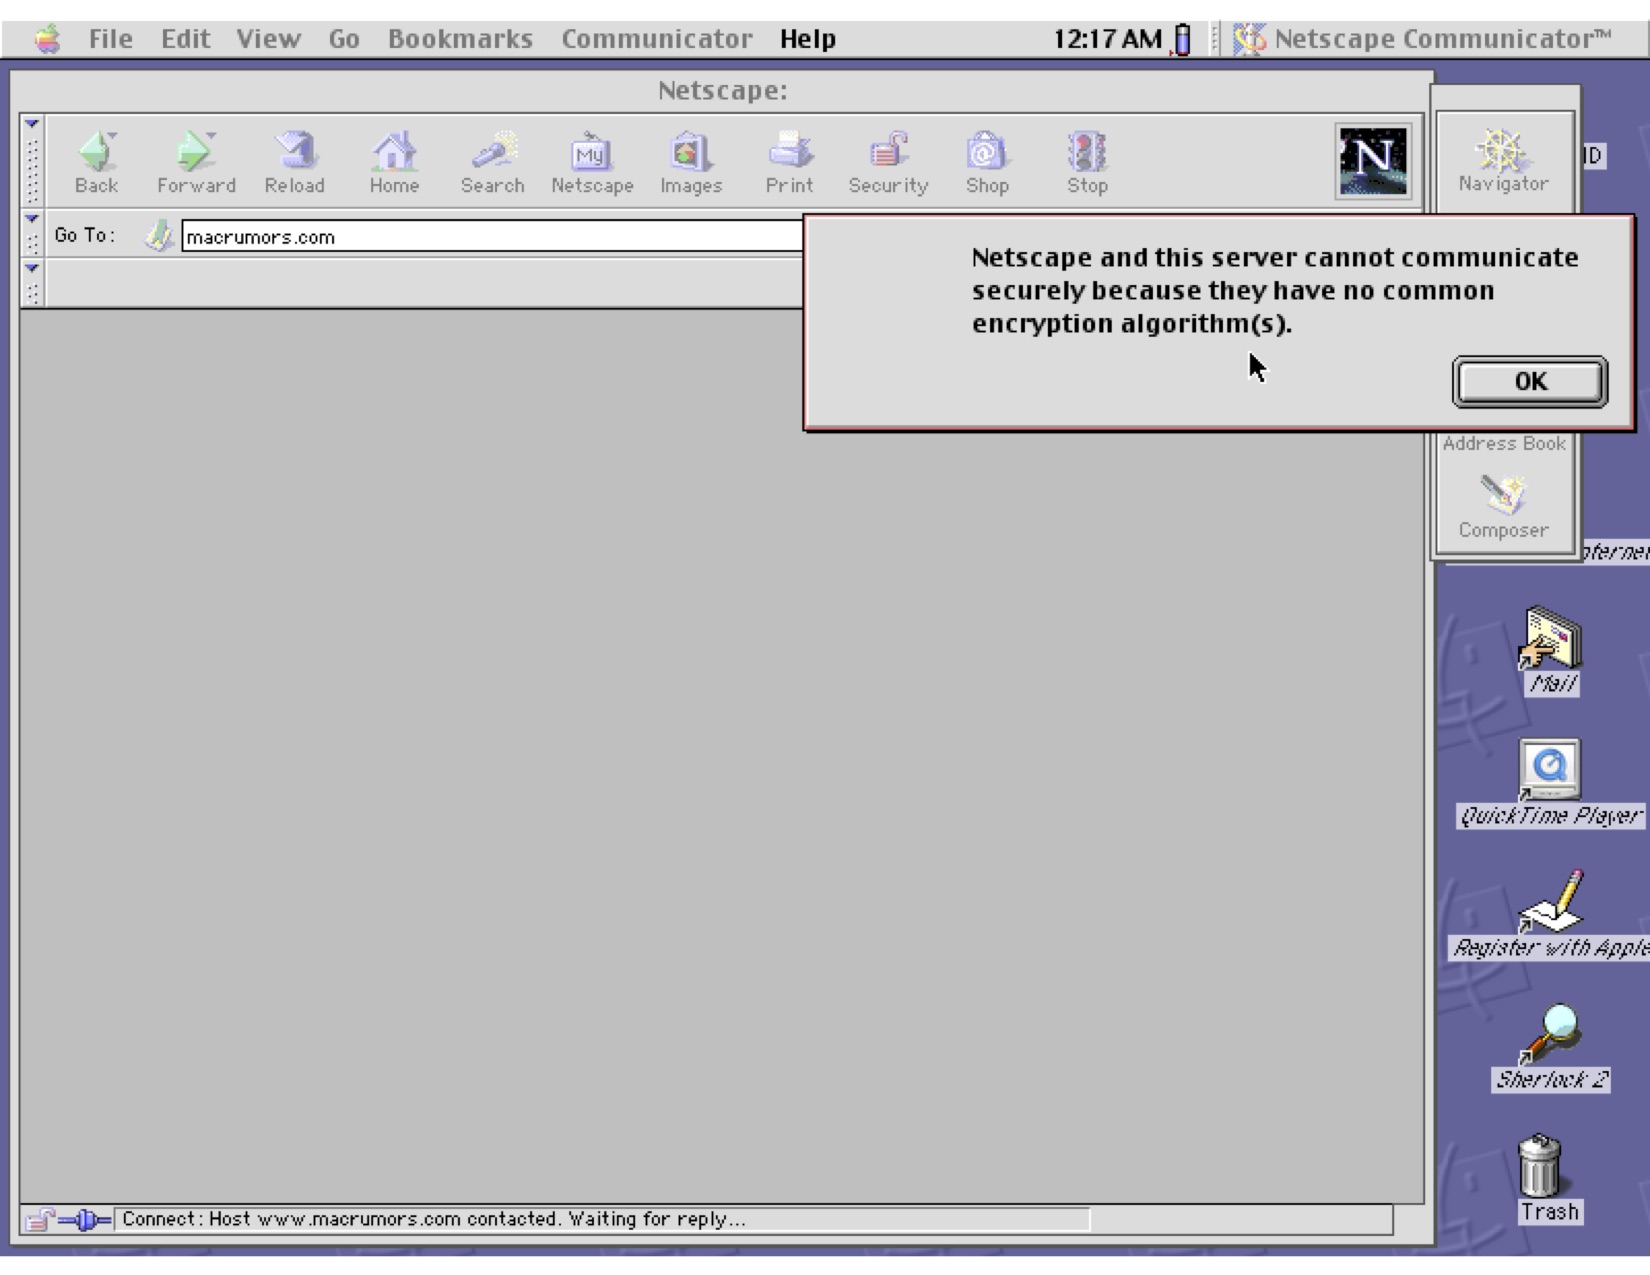The image size is (1650, 1275).
Task: Open the File menu
Action: coord(110,39)
